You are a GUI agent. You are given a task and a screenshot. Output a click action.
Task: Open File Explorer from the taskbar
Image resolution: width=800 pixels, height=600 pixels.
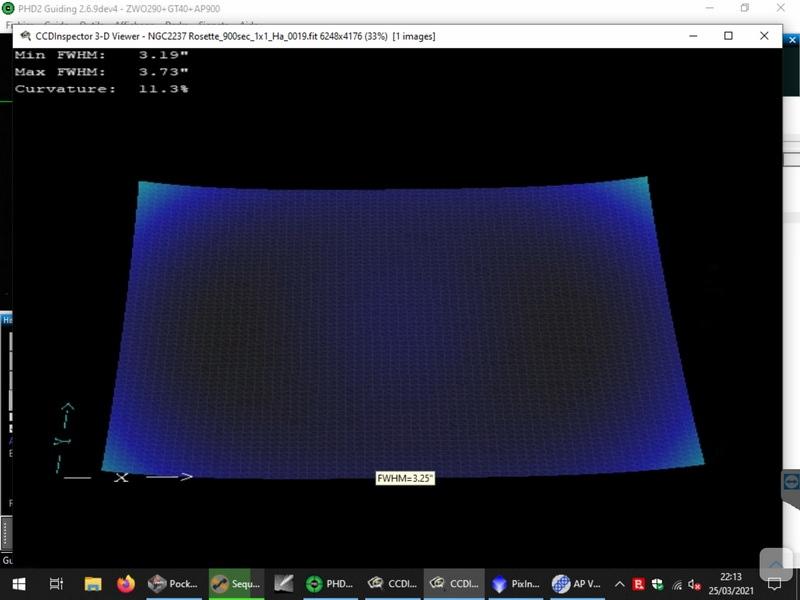(93, 584)
